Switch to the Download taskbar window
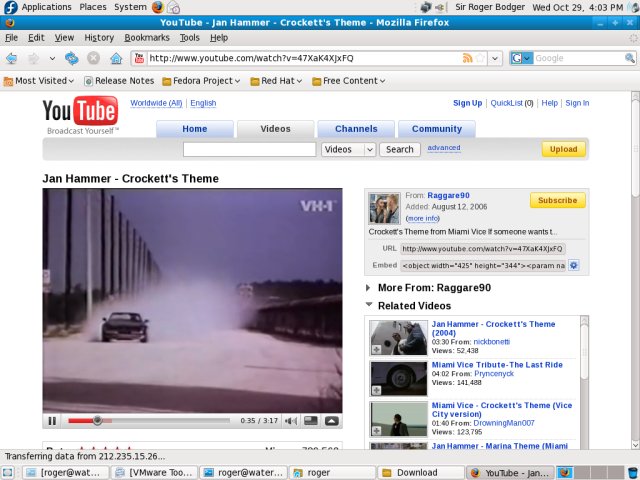The image size is (640, 480). pyautogui.click(x=421, y=473)
